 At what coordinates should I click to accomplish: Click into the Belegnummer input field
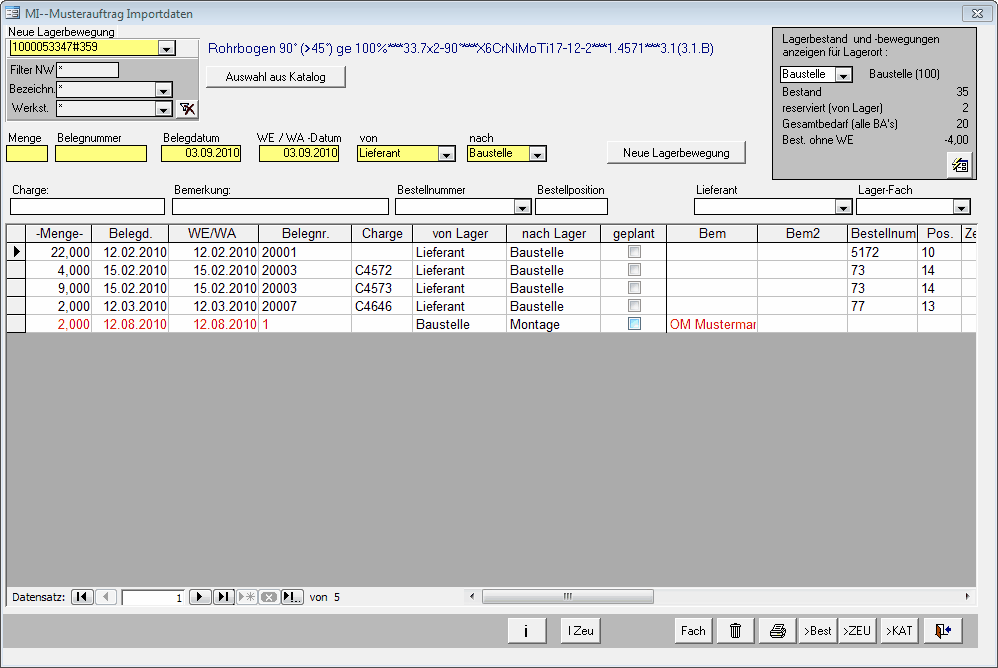tap(101, 154)
